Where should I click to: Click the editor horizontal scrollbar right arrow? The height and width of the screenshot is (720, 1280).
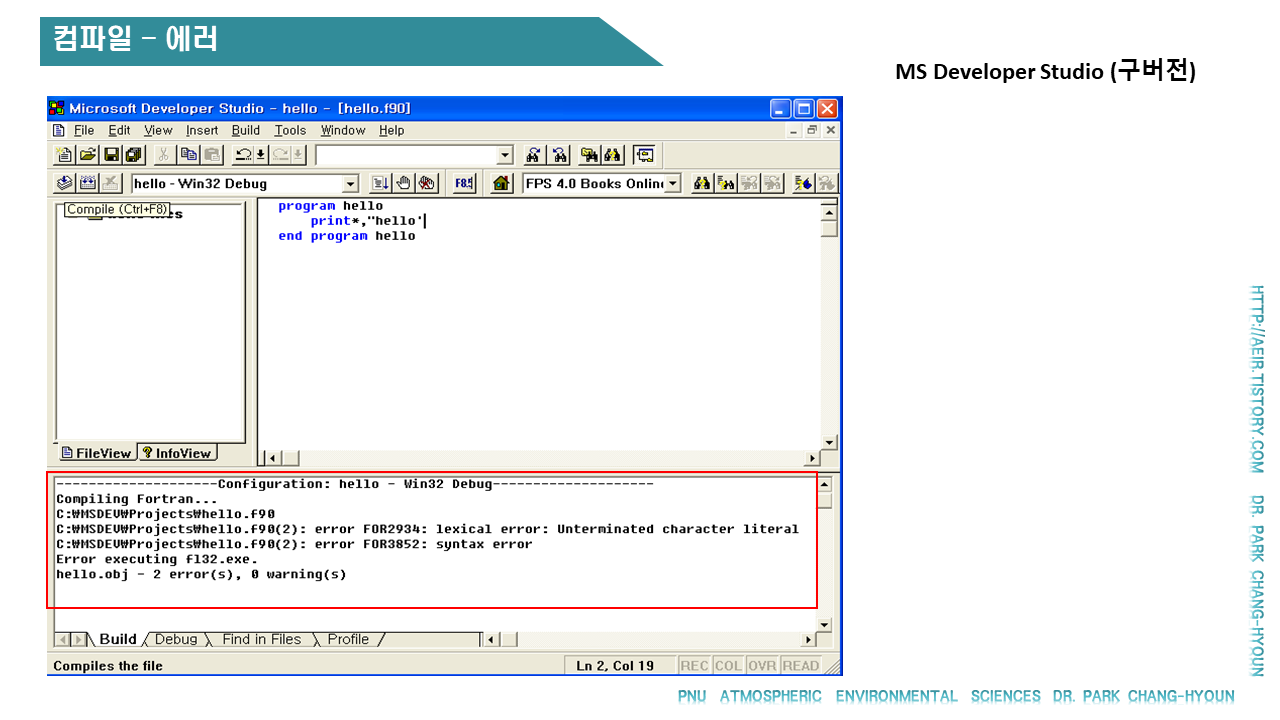coord(812,458)
